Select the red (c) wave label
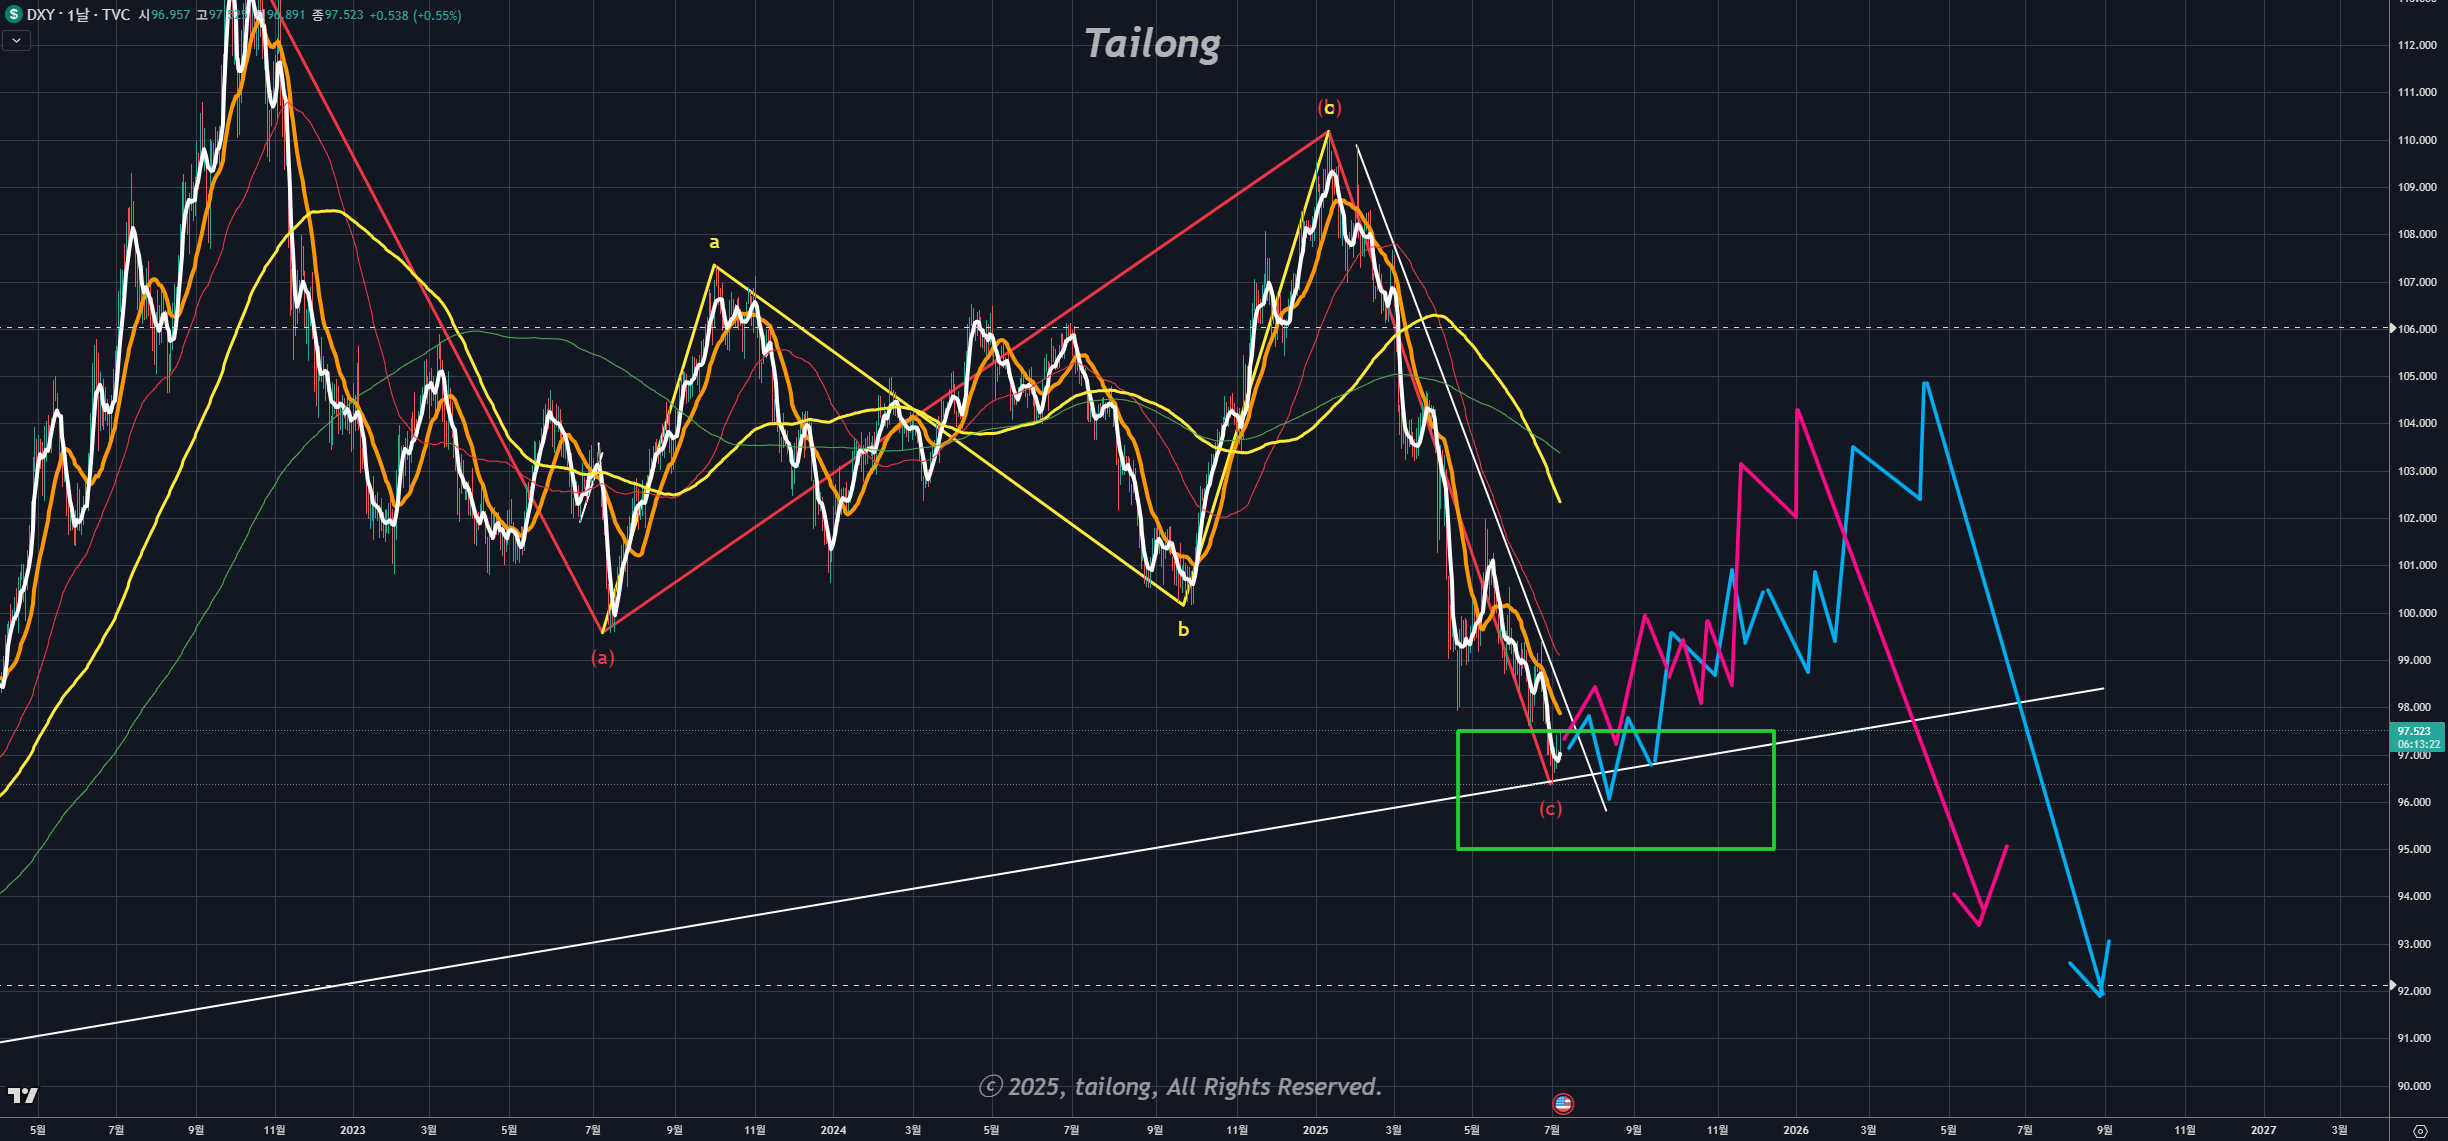 click(1550, 808)
